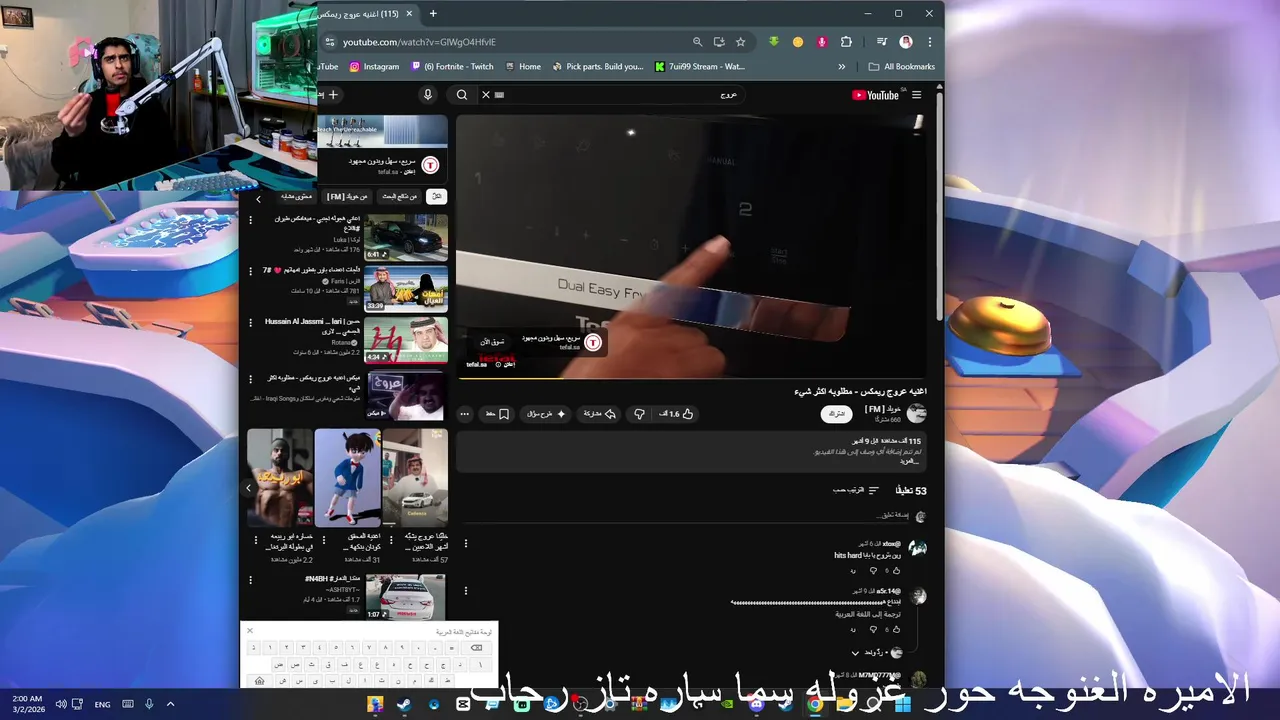The height and width of the screenshot is (720, 1280).
Task: Open Chrome three-dot menu
Action: (930, 42)
